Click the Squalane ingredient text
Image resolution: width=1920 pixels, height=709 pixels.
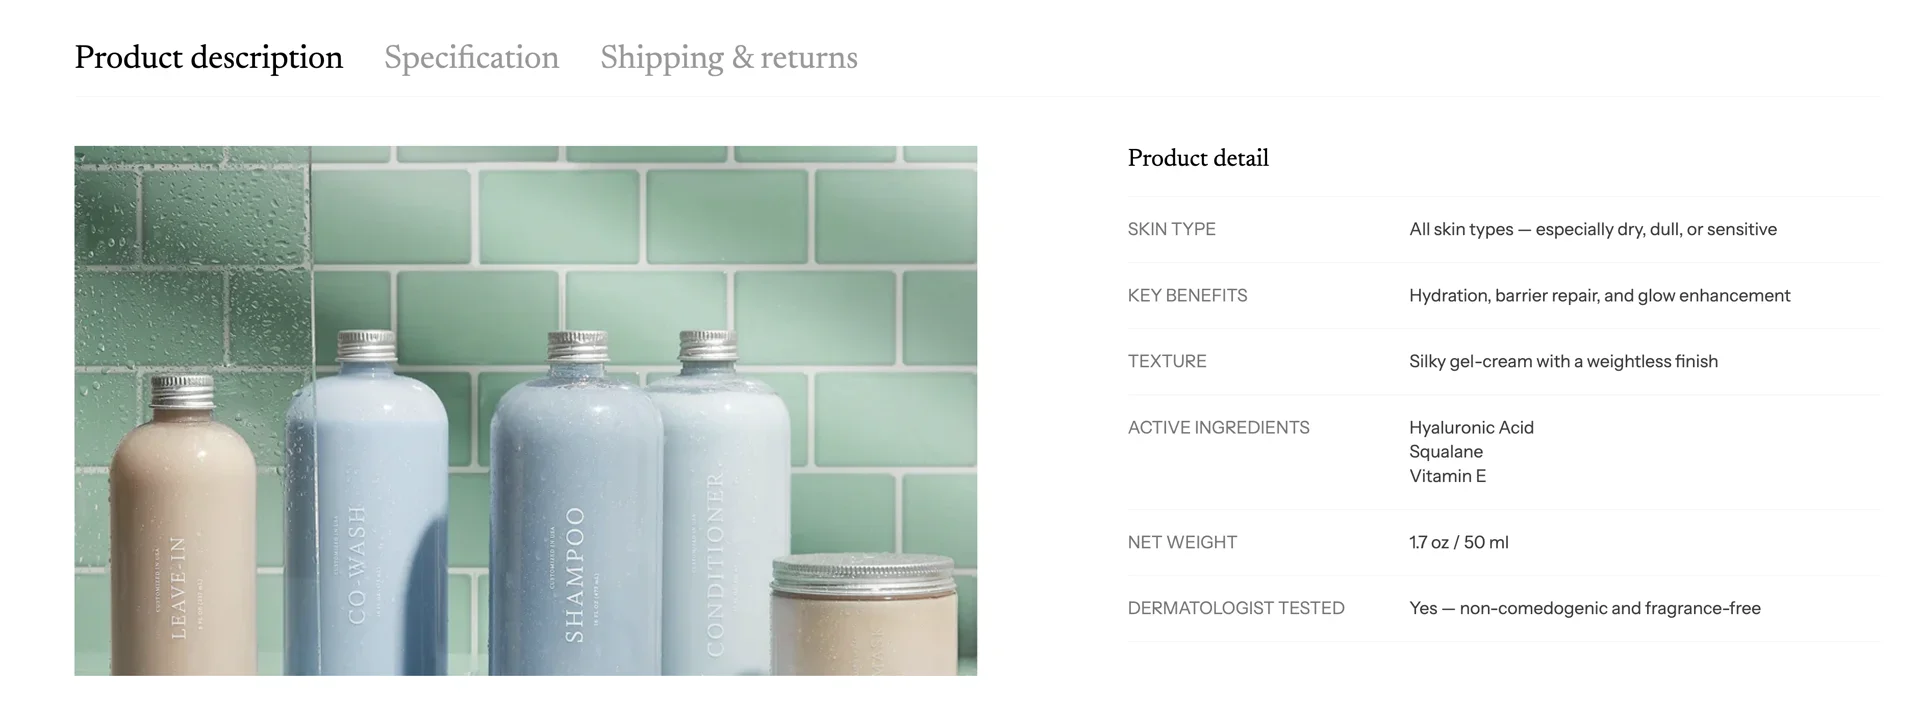pyautogui.click(x=1445, y=451)
